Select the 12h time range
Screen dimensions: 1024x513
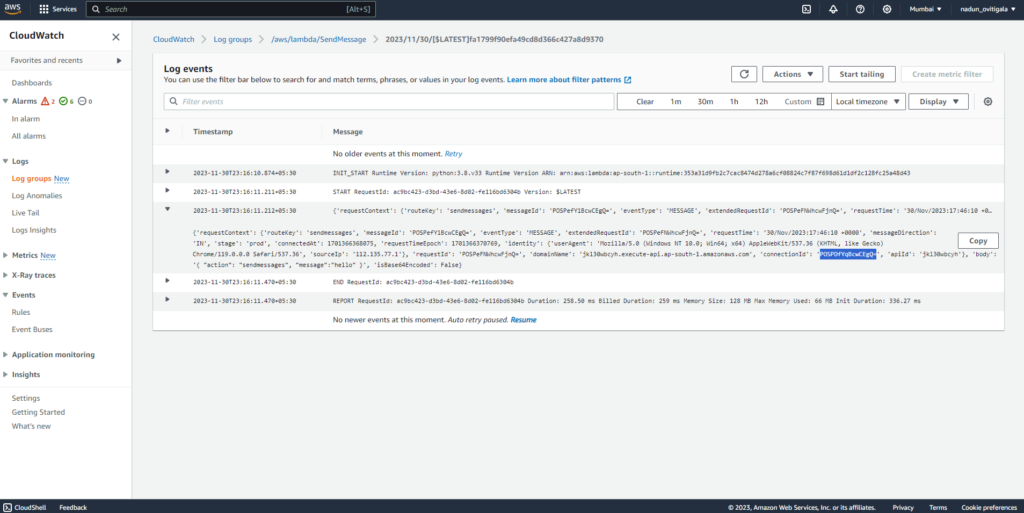(x=761, y=102)
